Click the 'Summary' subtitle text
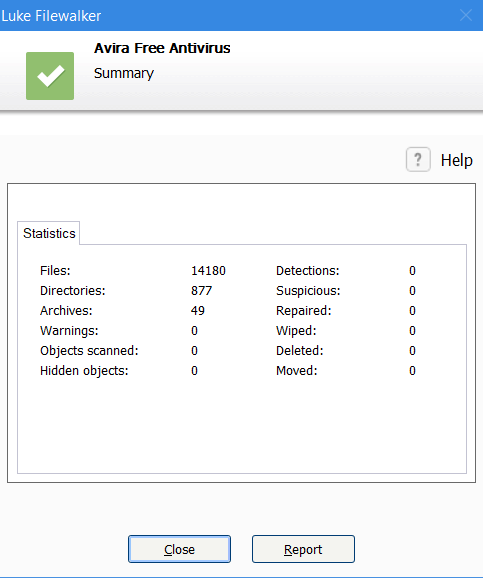The height and width of the screenshot is (578, 483). (124, 73)
